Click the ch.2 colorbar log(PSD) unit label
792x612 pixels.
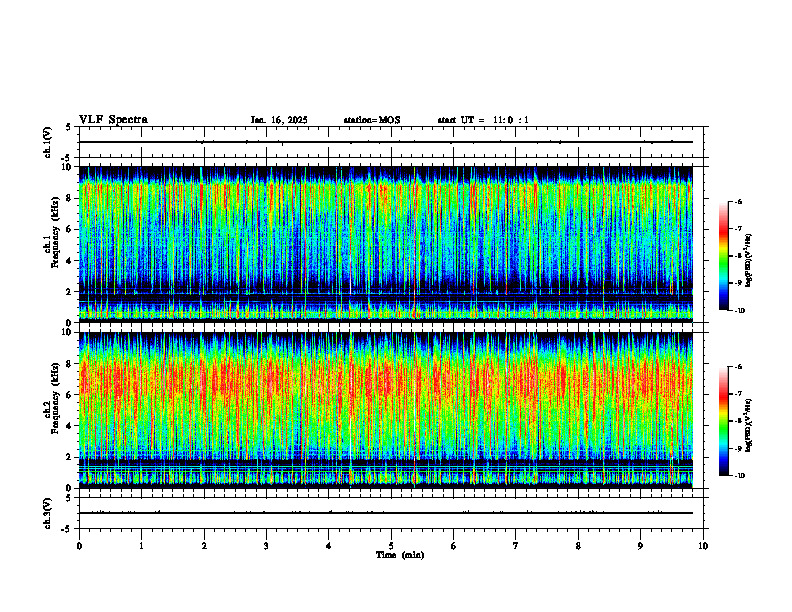(749, 425)
